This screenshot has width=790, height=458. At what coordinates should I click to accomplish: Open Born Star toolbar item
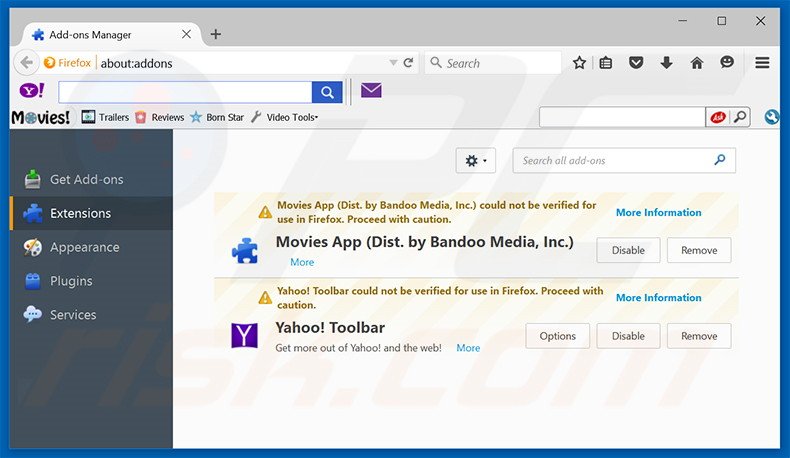pyautogui.click(x=217, y=117)
